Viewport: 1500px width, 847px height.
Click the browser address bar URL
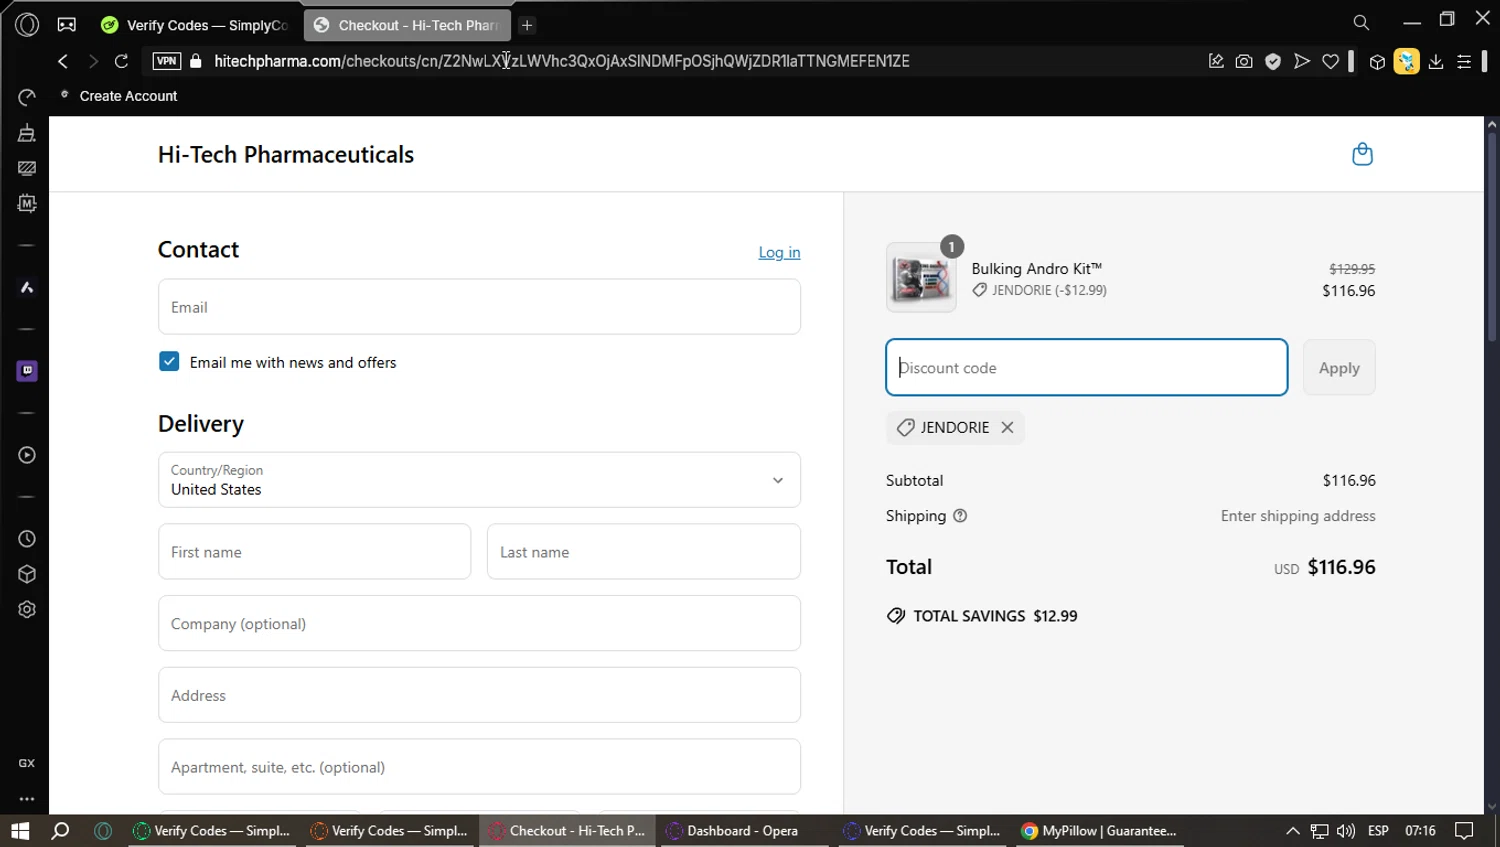tap(562, 61)
